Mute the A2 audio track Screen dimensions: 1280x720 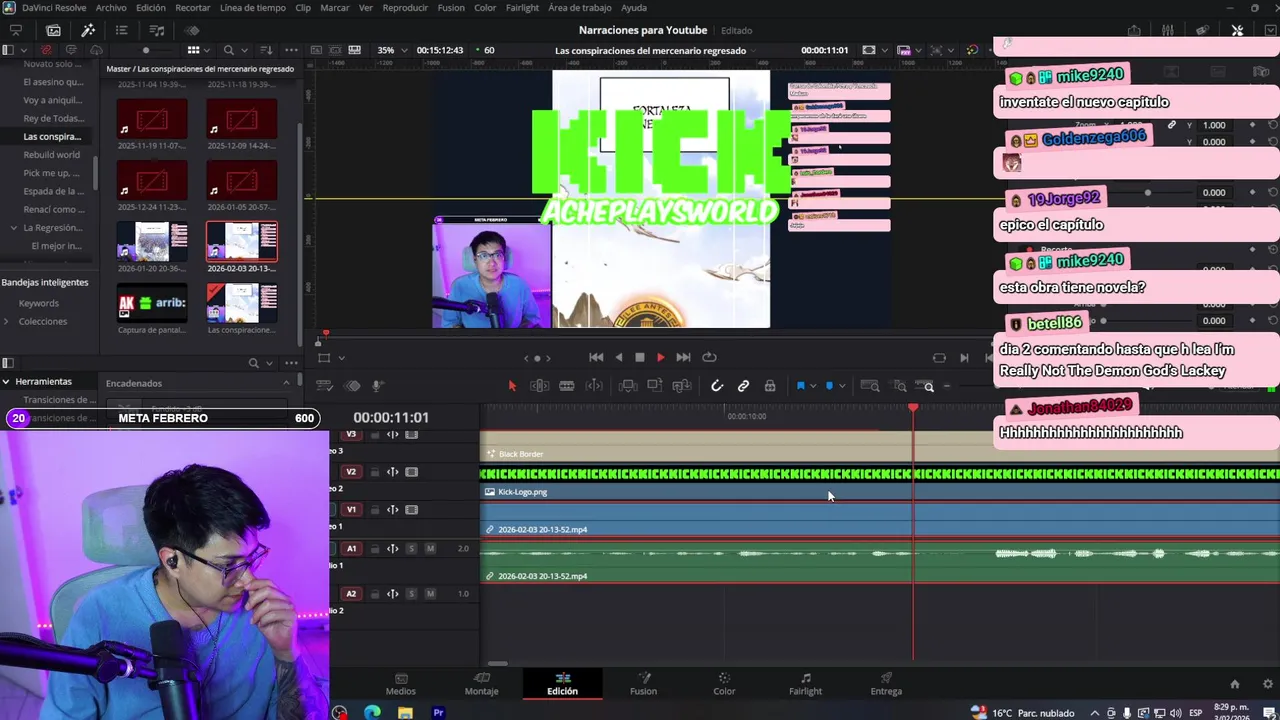(x=430, y=594)
